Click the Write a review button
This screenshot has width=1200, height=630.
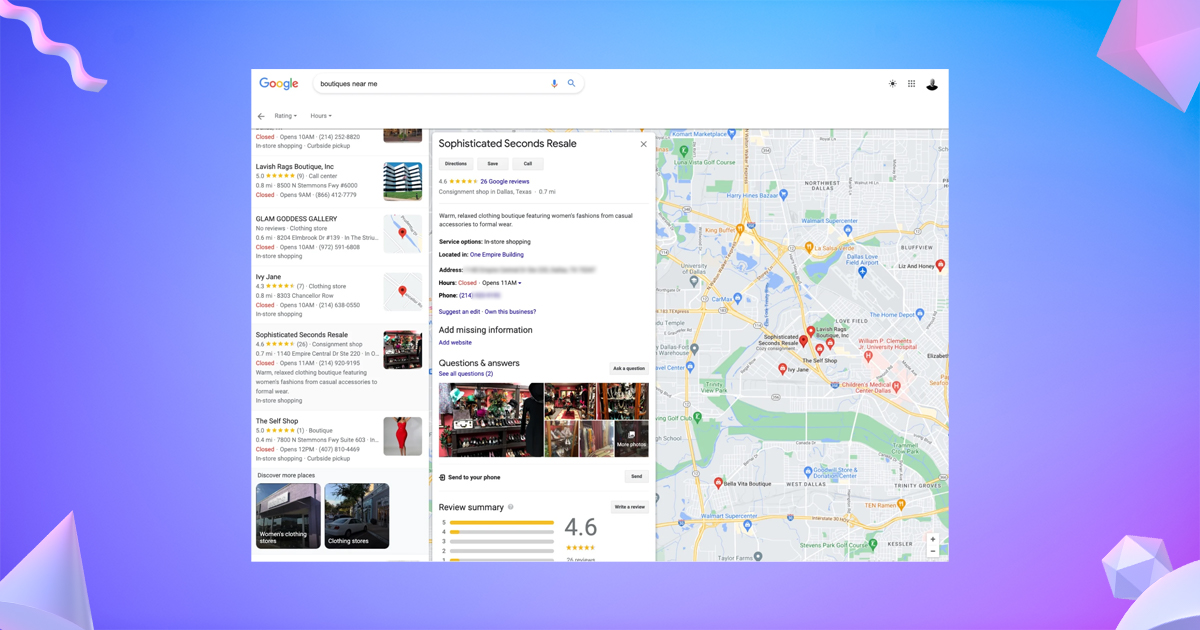pyautogui.click(x=629, y=507)
